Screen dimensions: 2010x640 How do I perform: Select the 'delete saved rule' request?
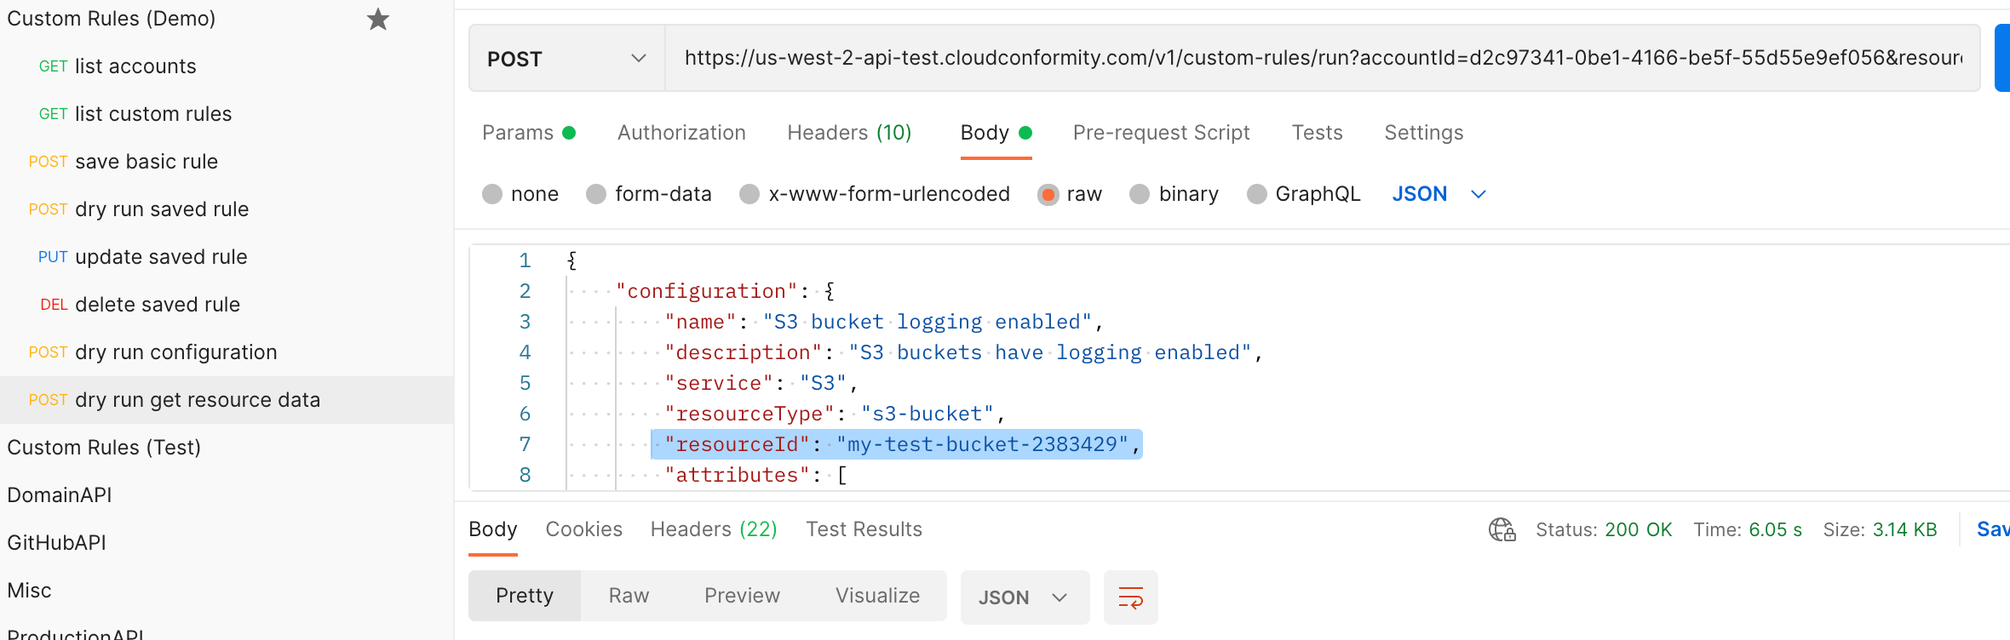click(x=157, y=305)
